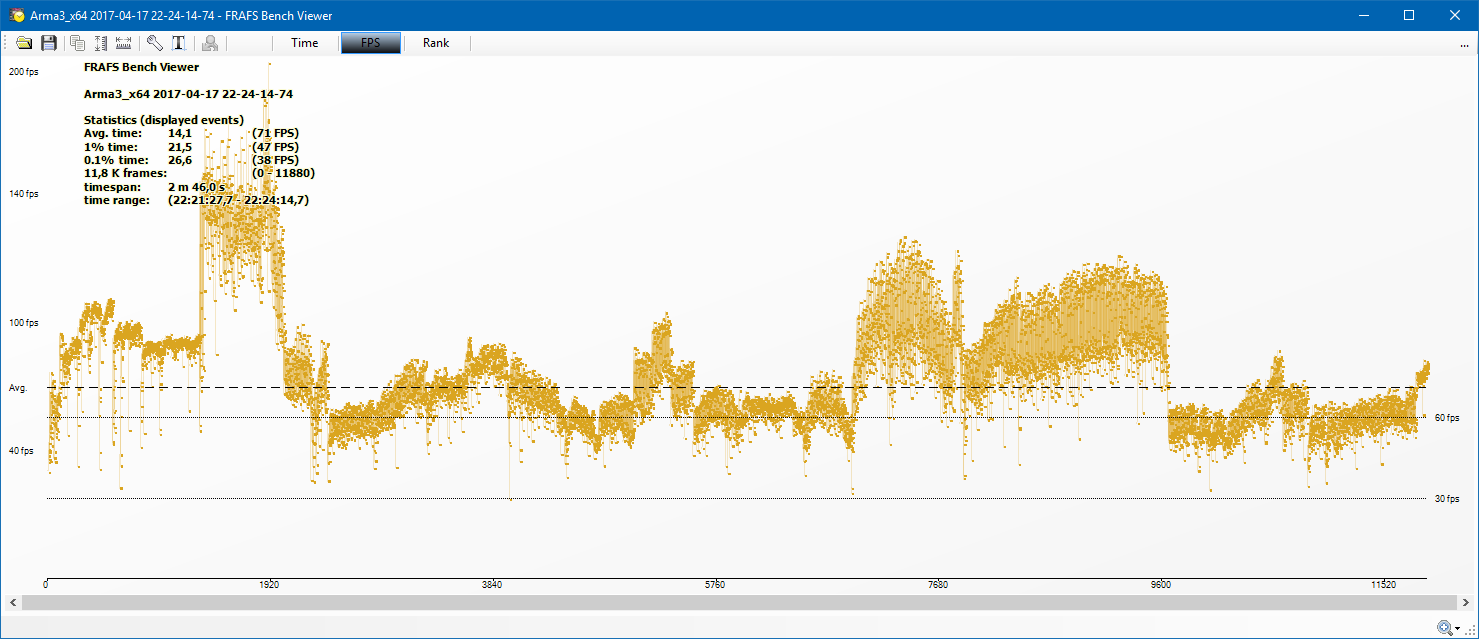Click the horizontal scrollbar thumb

[737, 603]
